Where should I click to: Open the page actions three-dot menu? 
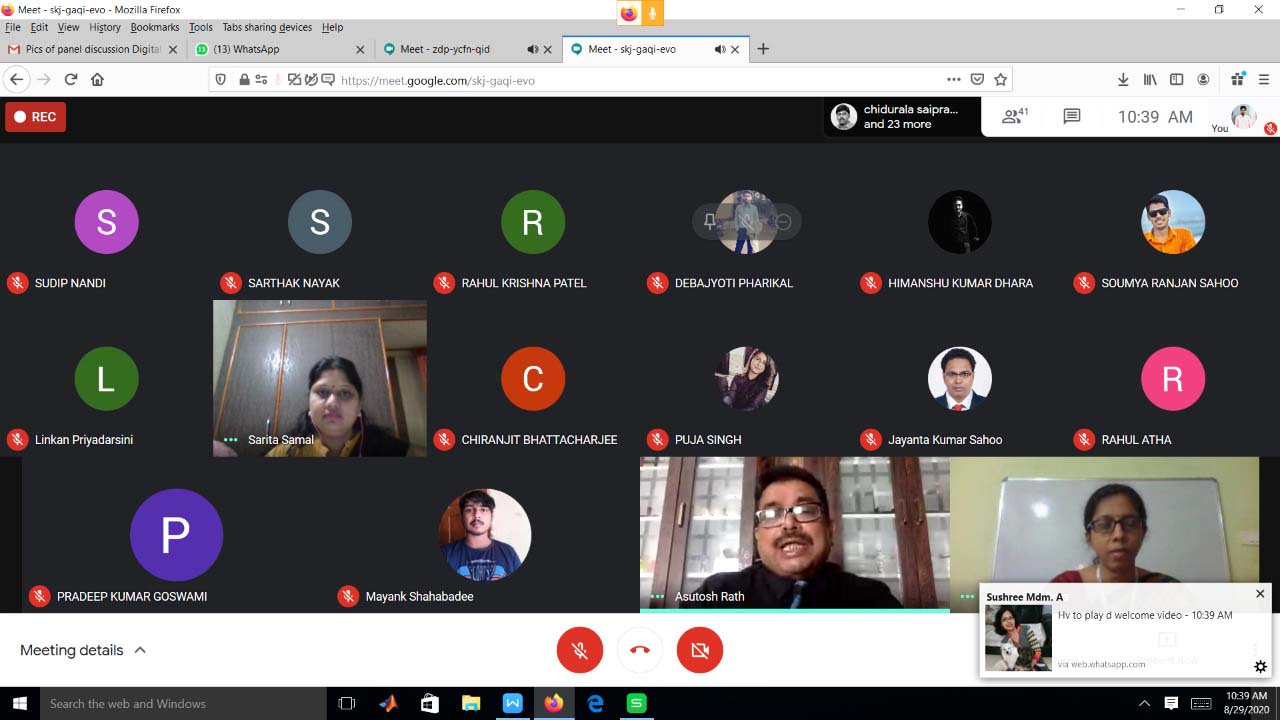coord(953,80)
